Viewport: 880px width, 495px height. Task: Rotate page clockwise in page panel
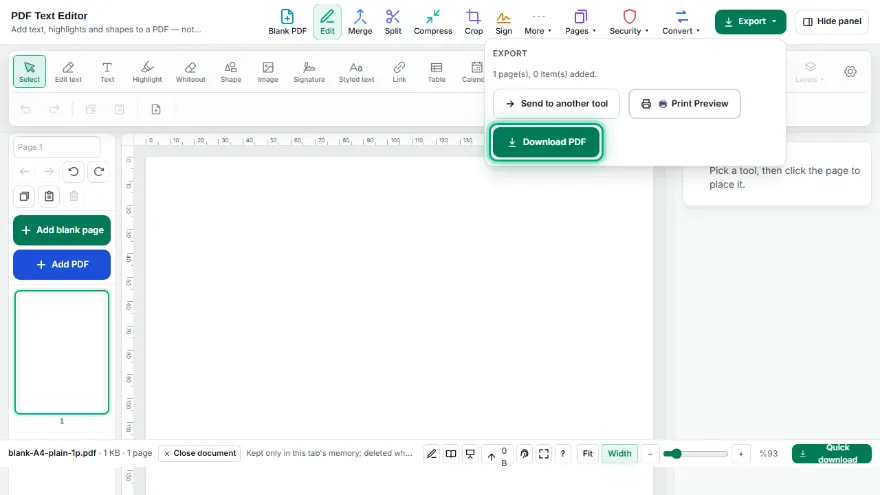99,172
